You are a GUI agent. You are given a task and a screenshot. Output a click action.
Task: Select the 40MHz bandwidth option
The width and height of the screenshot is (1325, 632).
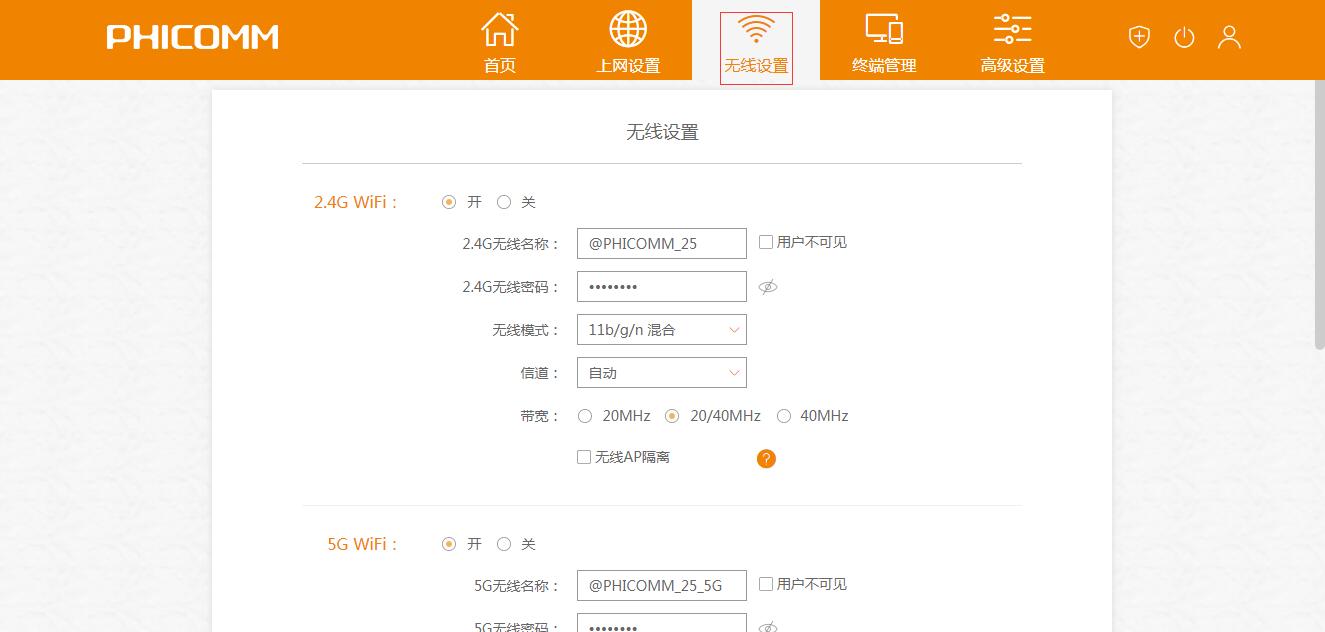(784, 416)
